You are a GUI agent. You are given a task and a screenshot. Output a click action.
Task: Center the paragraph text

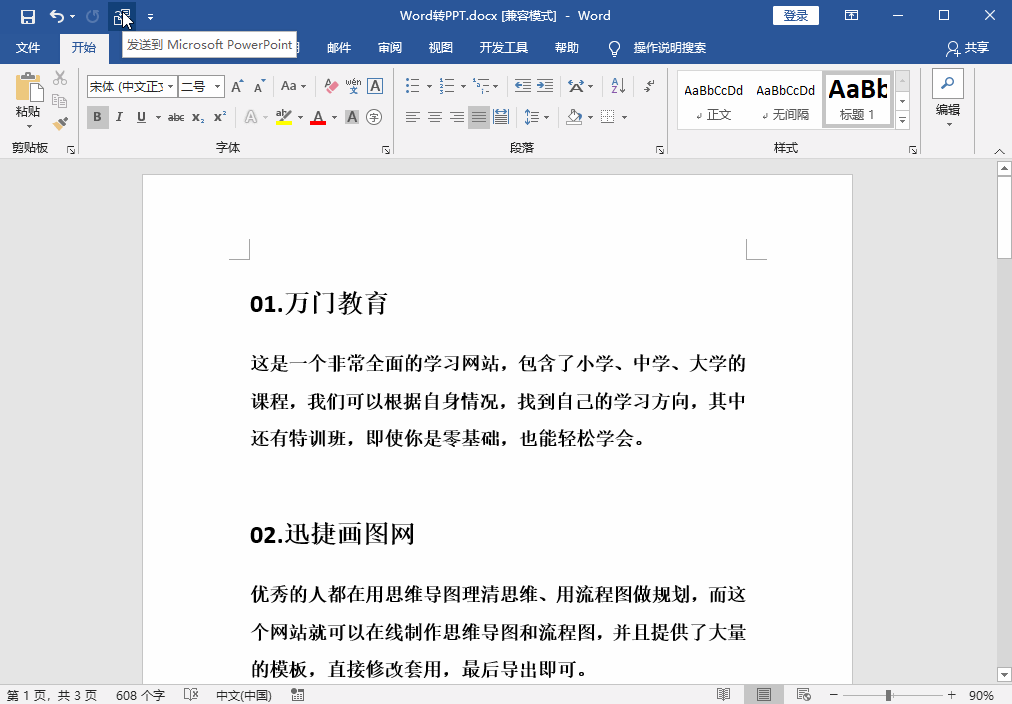tap(435, 117)
